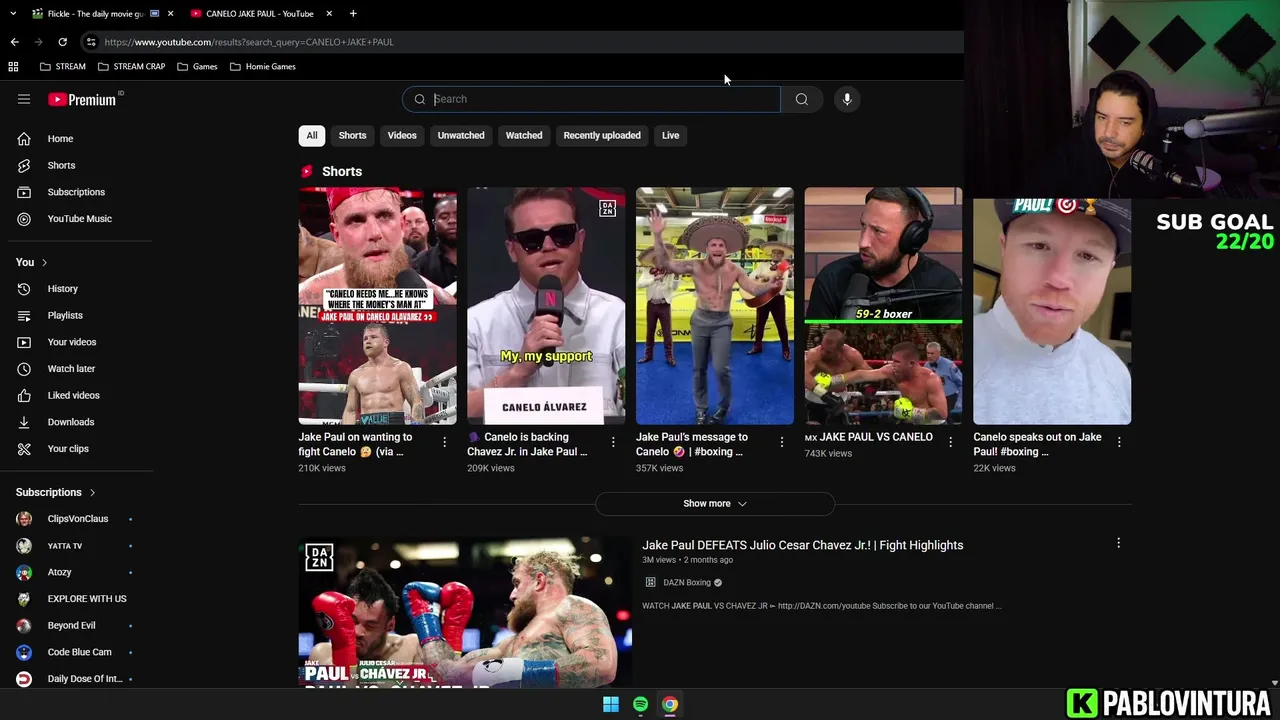Open new browser tab with plus
Viewport: 1280px width, 720px height.
pyautogui.click(x=353, y=13)
